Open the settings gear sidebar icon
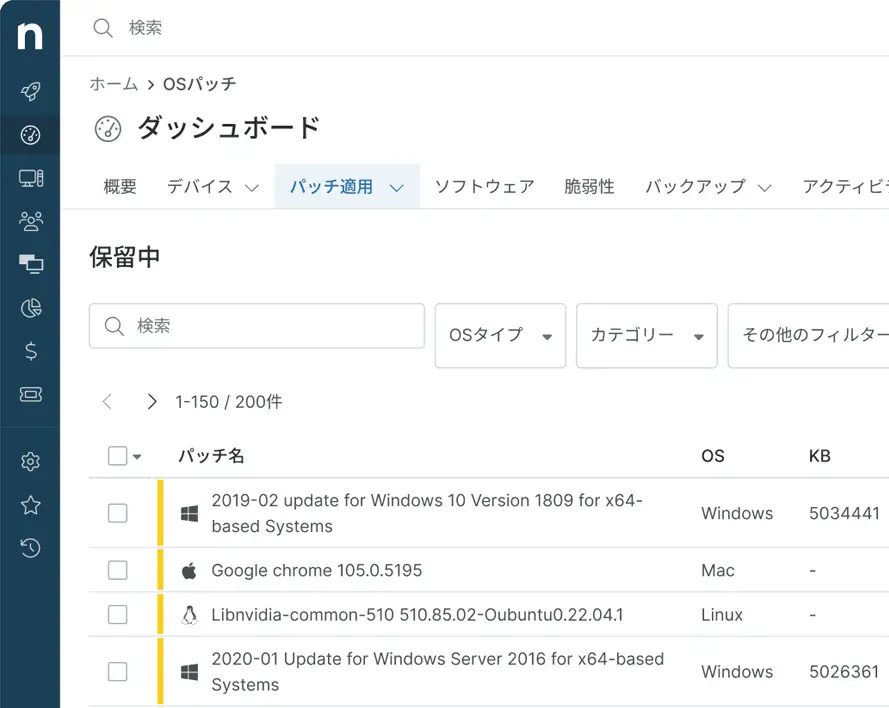 (x=31, y=461)
